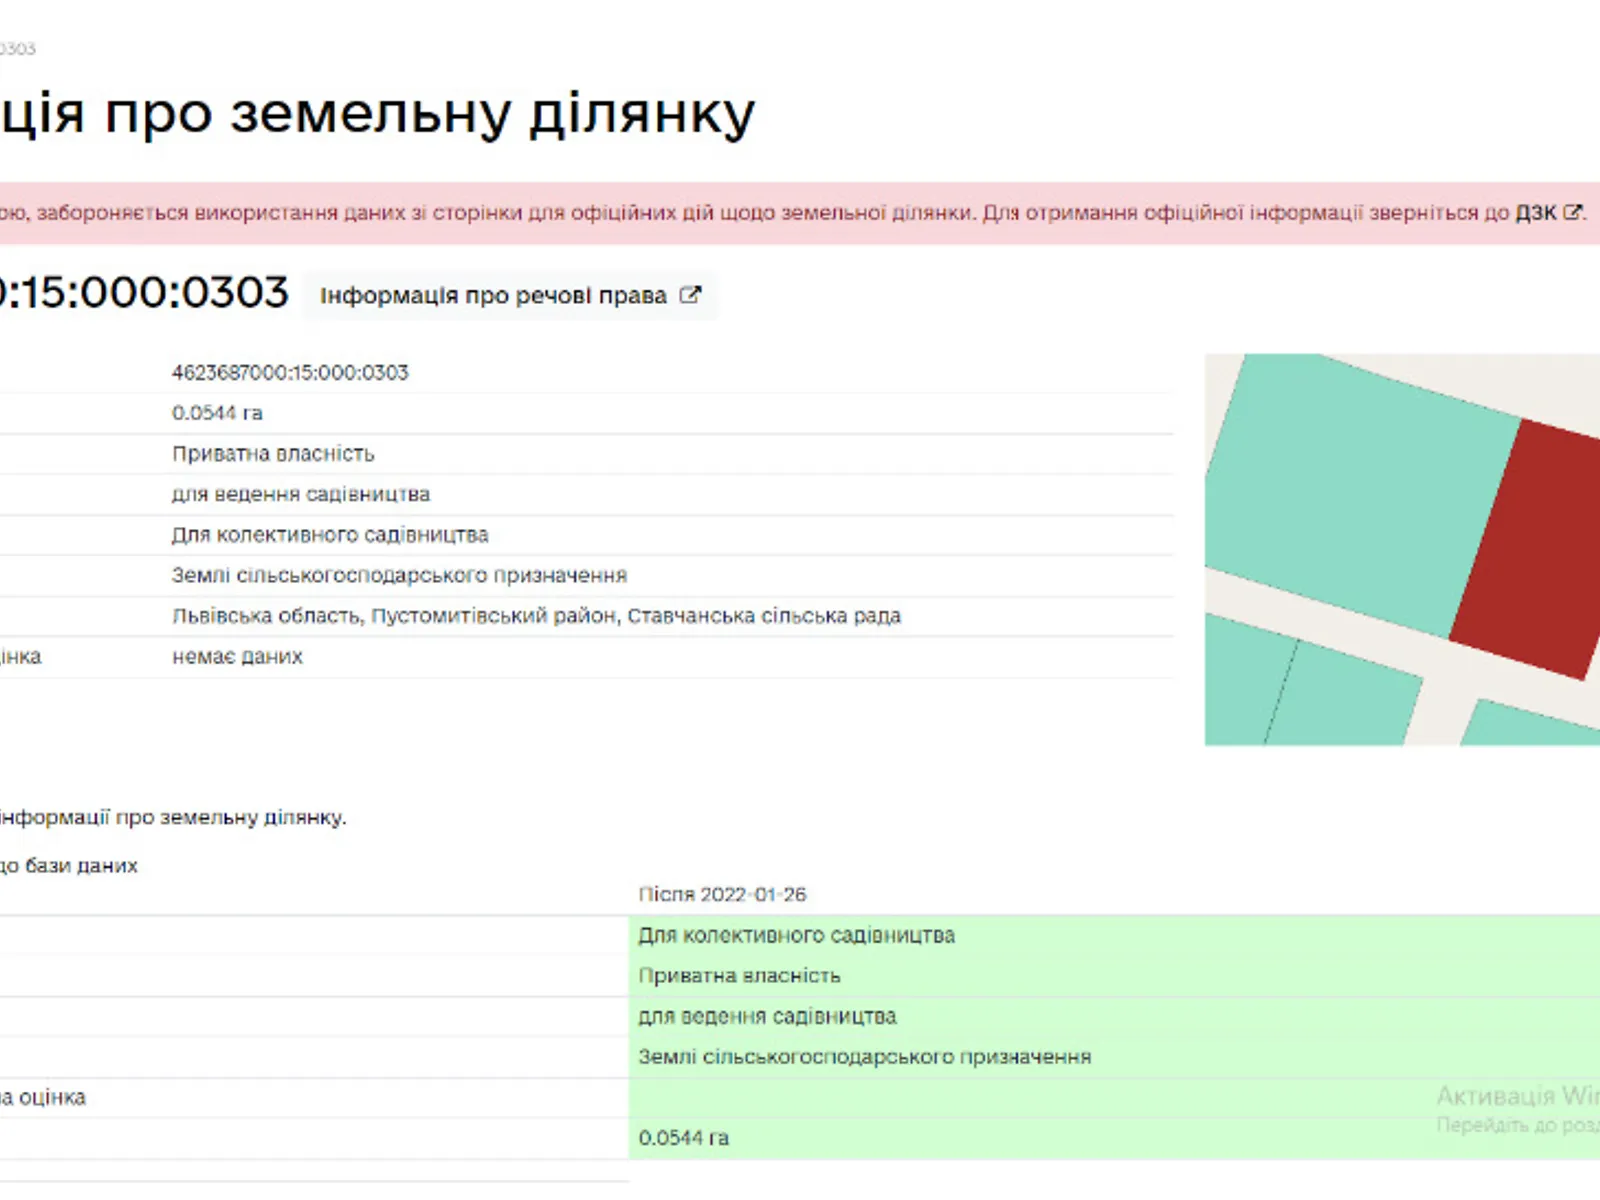1600x1200 pixels.
Task: Click the 'немає даних' value
Action: point(237,657)
